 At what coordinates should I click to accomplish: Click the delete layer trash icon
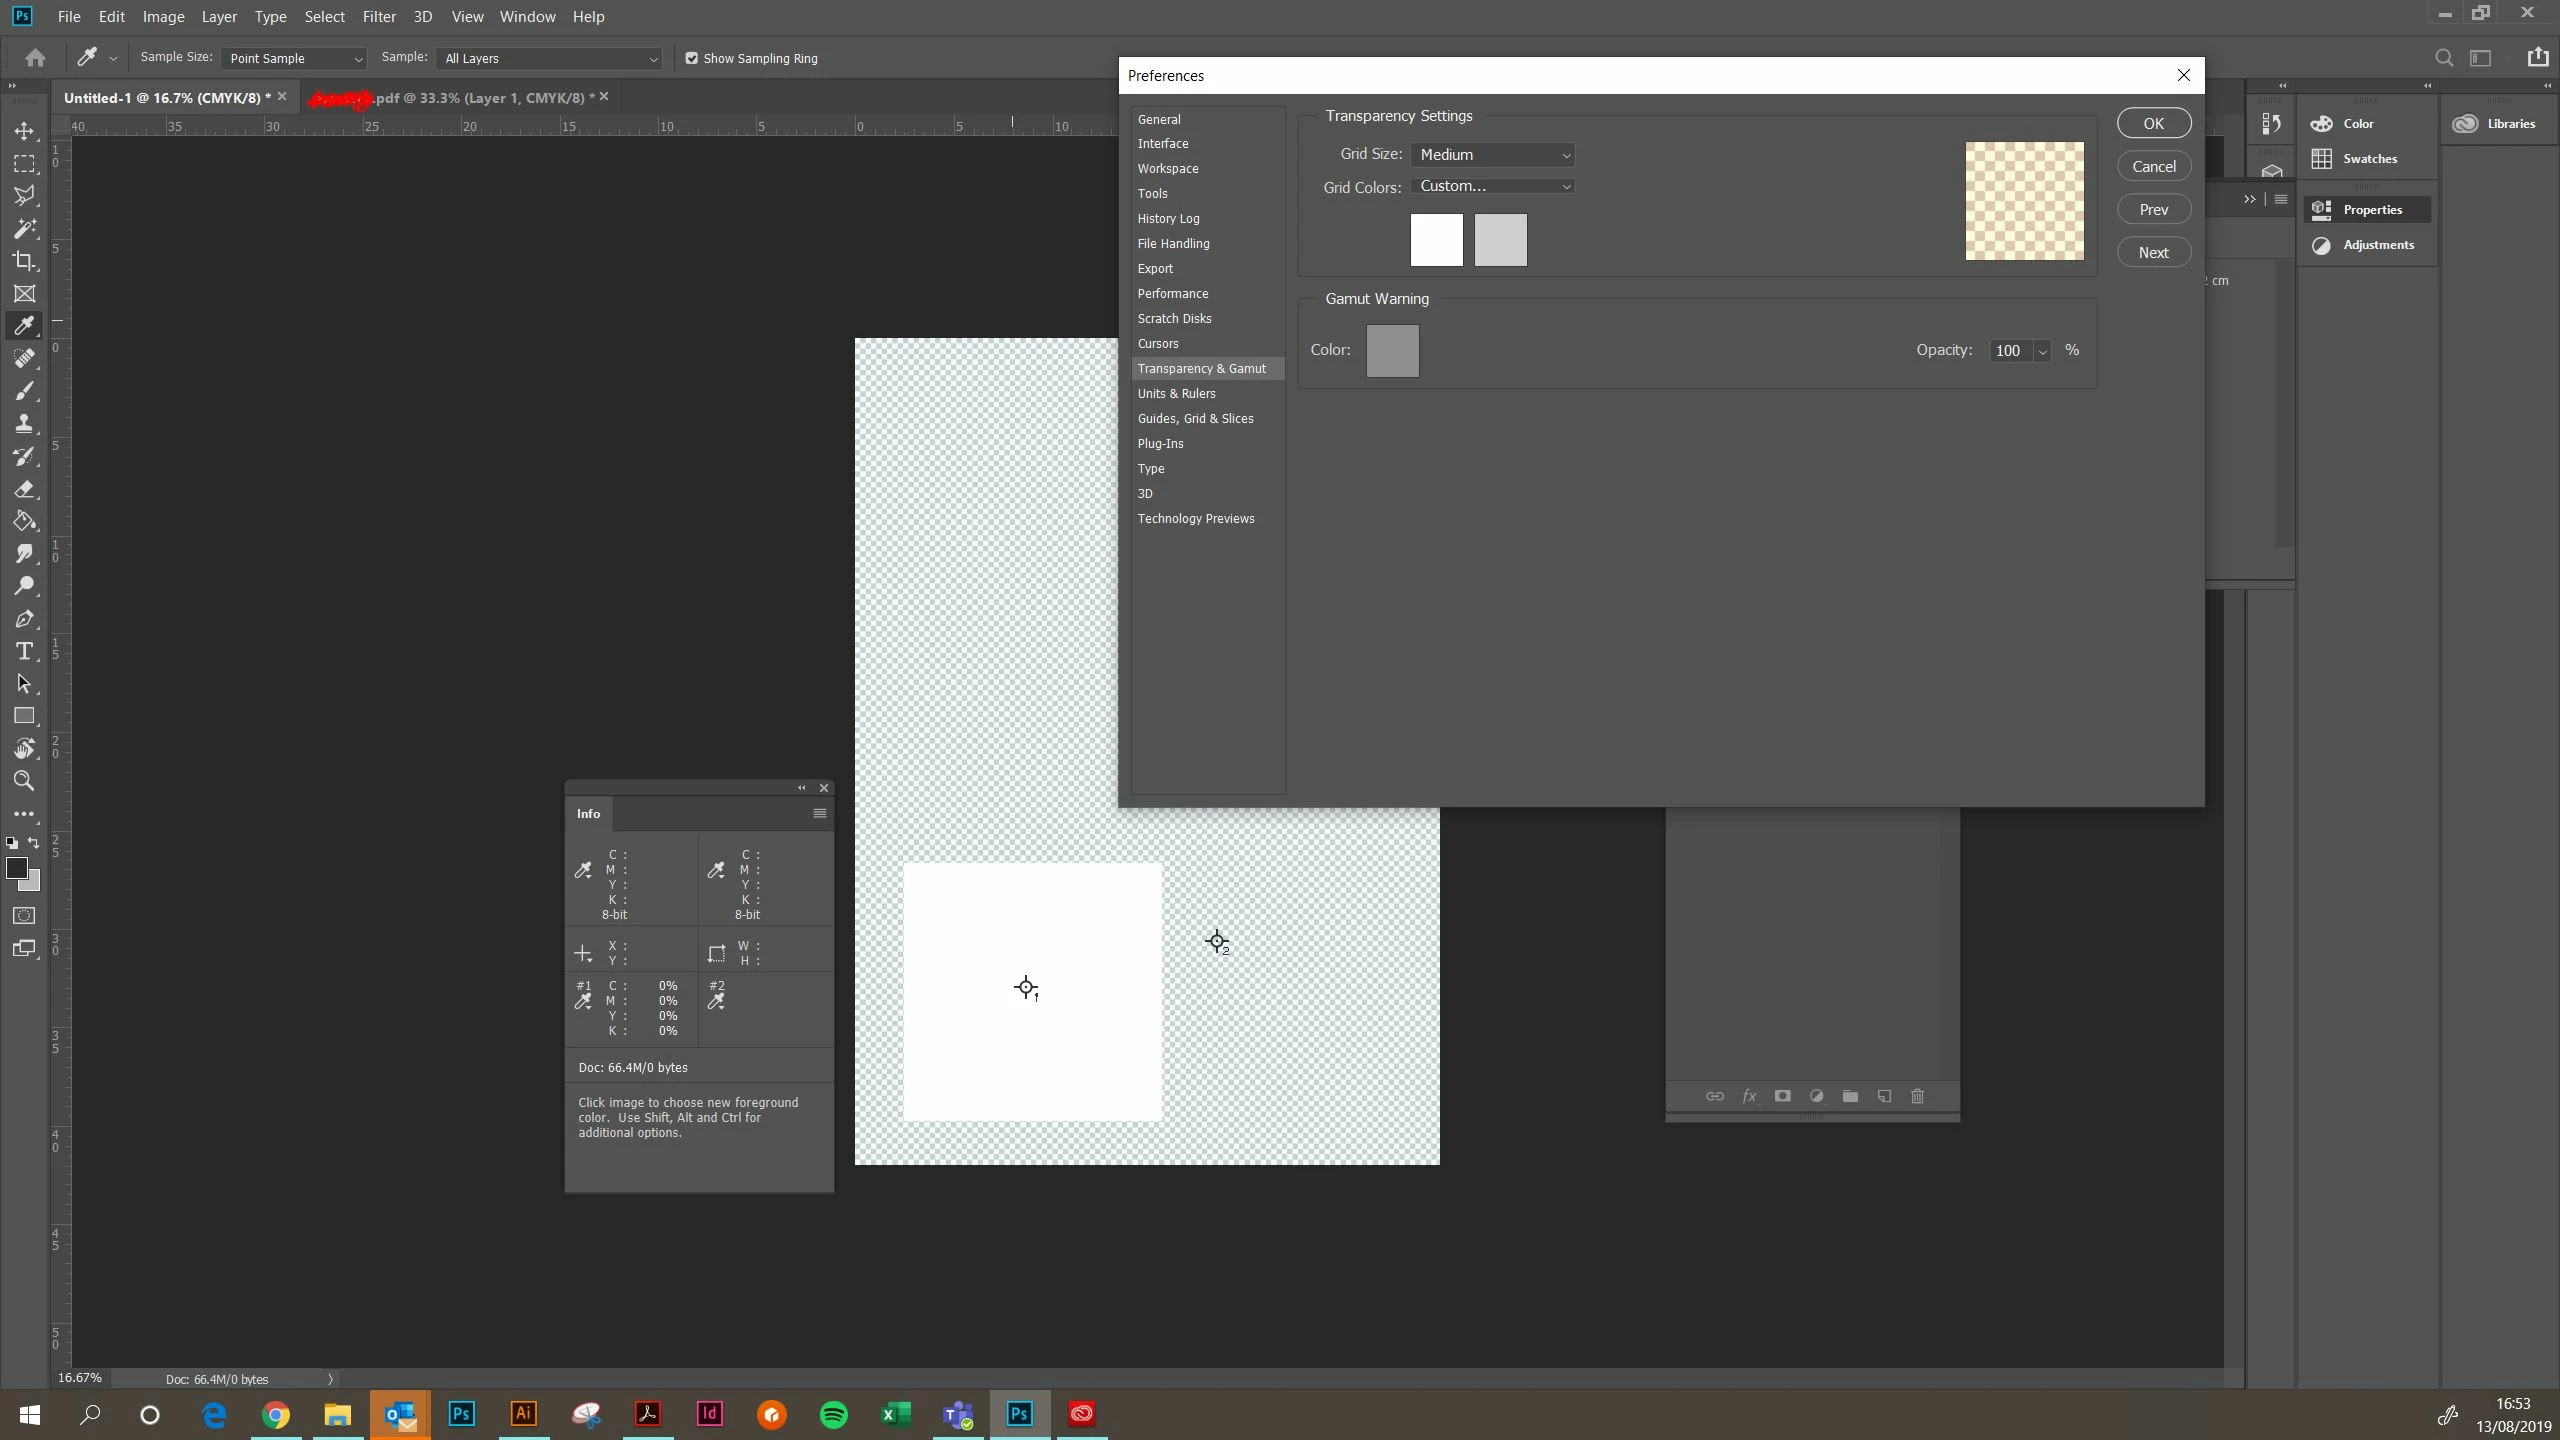tap(1917, 1096)
